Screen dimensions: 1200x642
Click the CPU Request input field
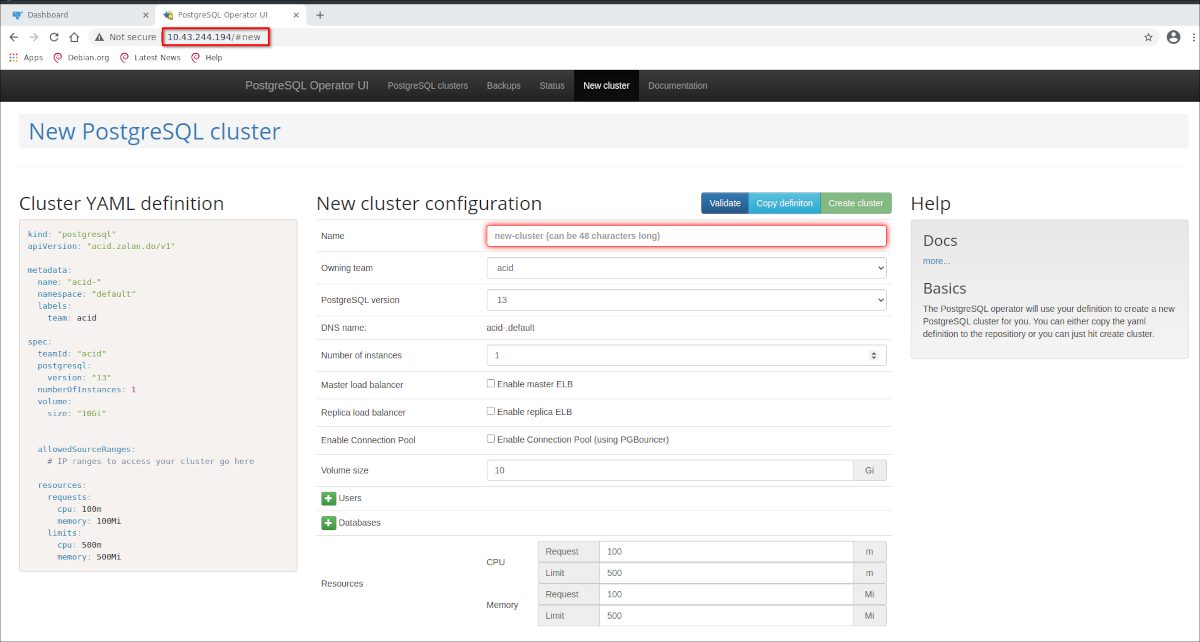coord(726,551)
